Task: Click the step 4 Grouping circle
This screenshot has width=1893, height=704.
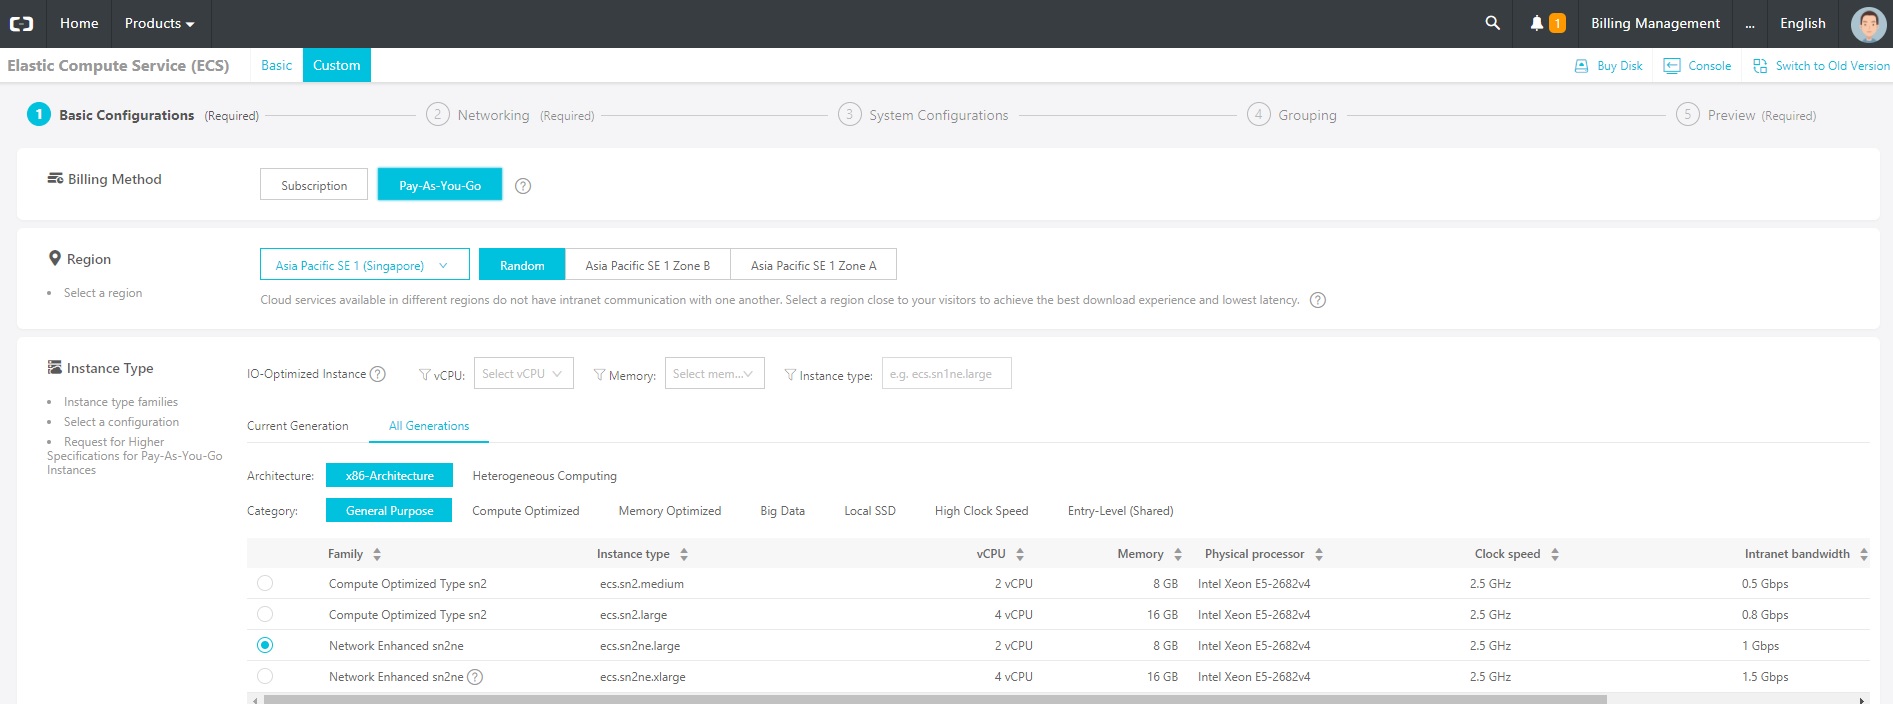Action: pyautogui.click(x=1258, y=114)
